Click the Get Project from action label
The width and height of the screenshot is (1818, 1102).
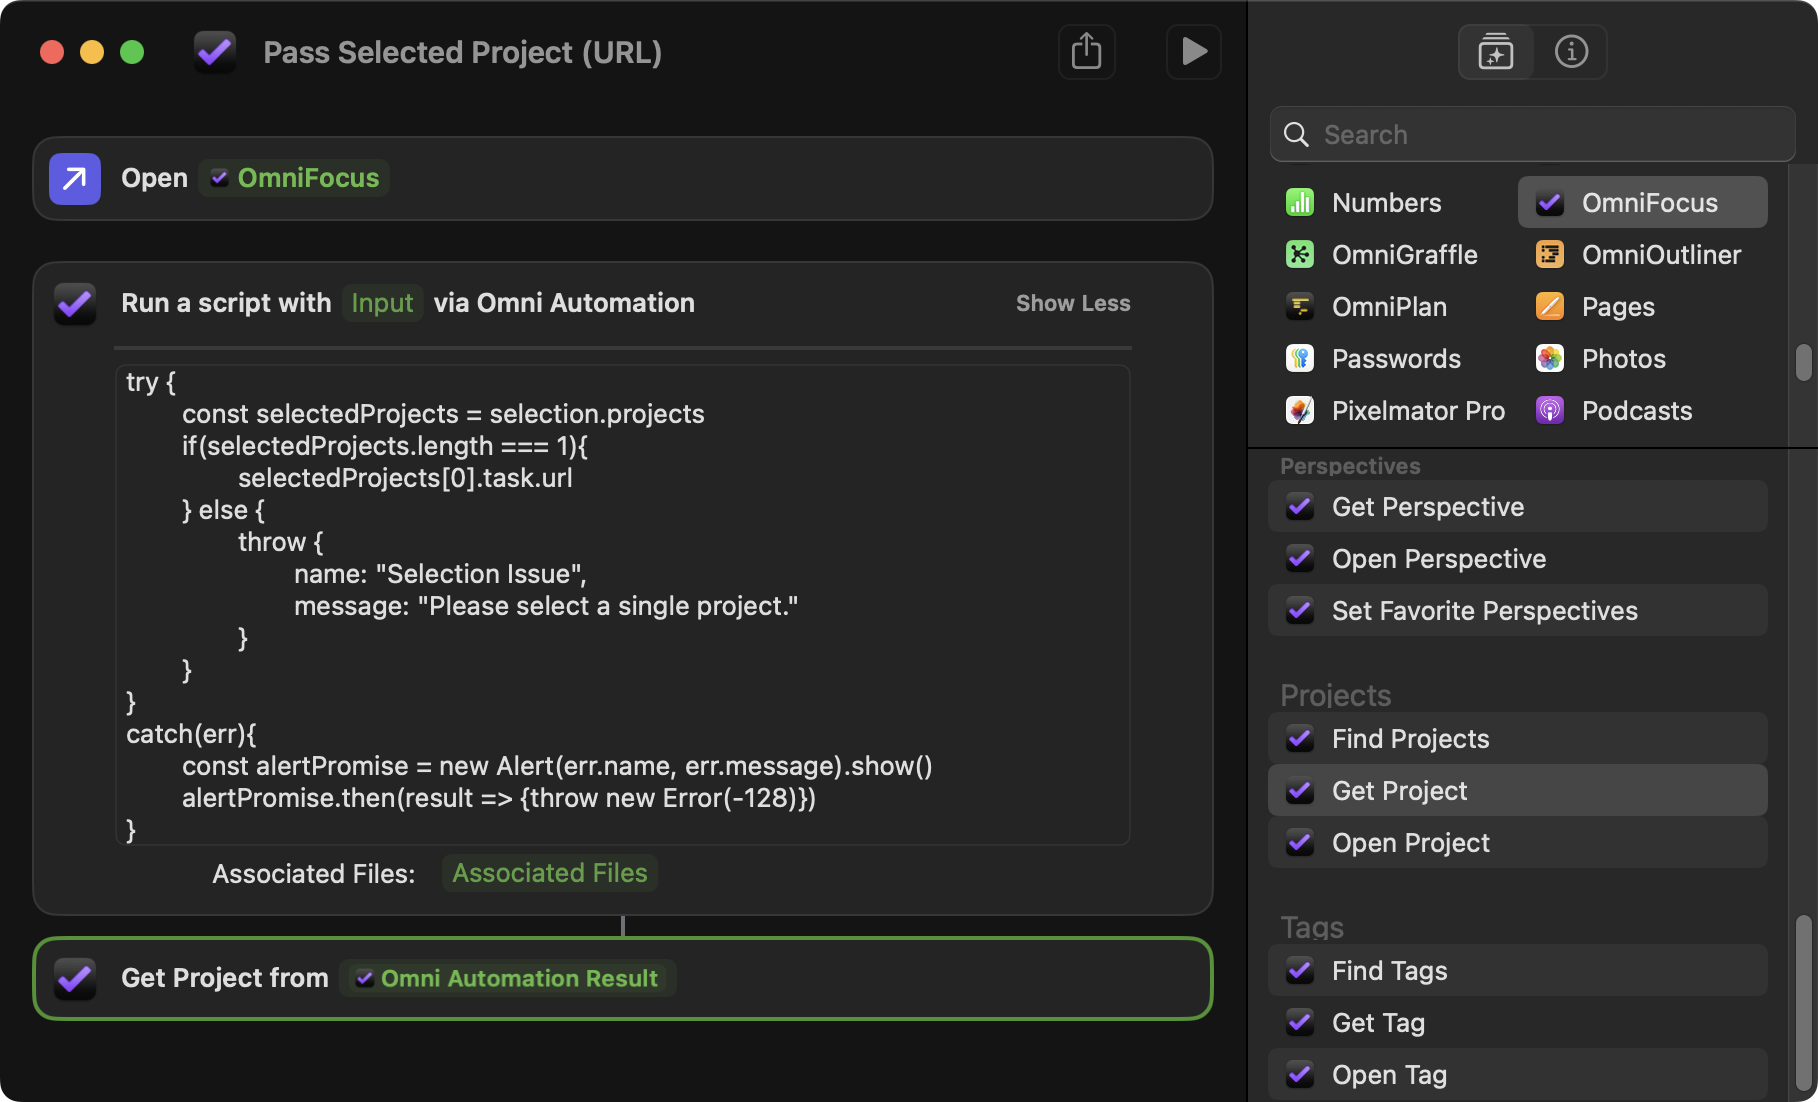point(225,978)
